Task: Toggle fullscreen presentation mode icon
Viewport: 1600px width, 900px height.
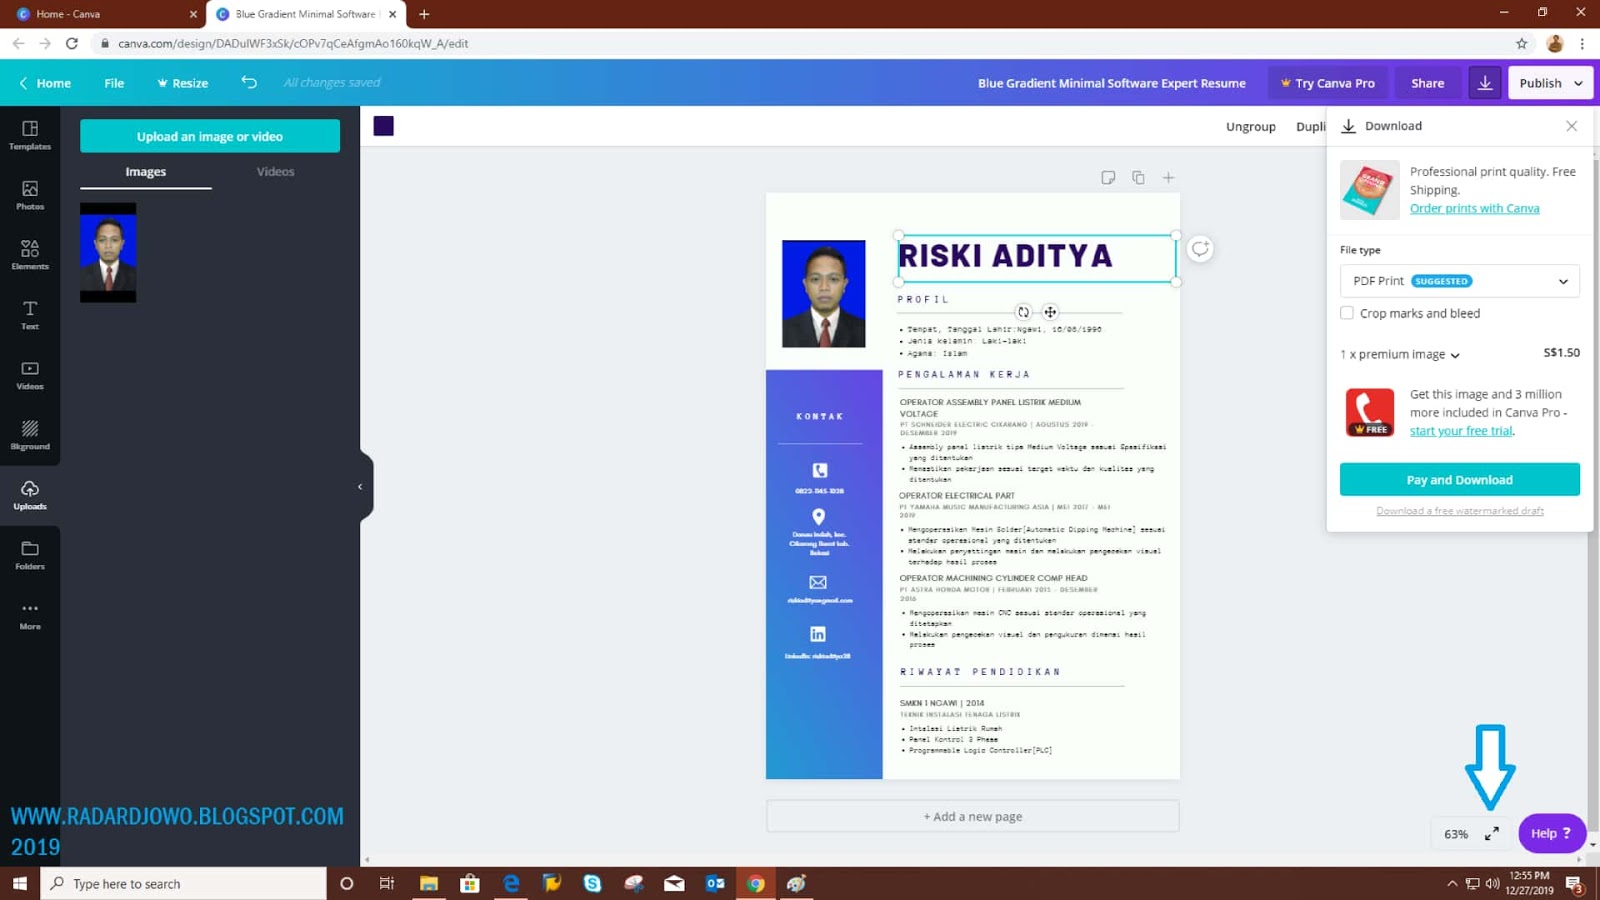Action: point(1491,833)
